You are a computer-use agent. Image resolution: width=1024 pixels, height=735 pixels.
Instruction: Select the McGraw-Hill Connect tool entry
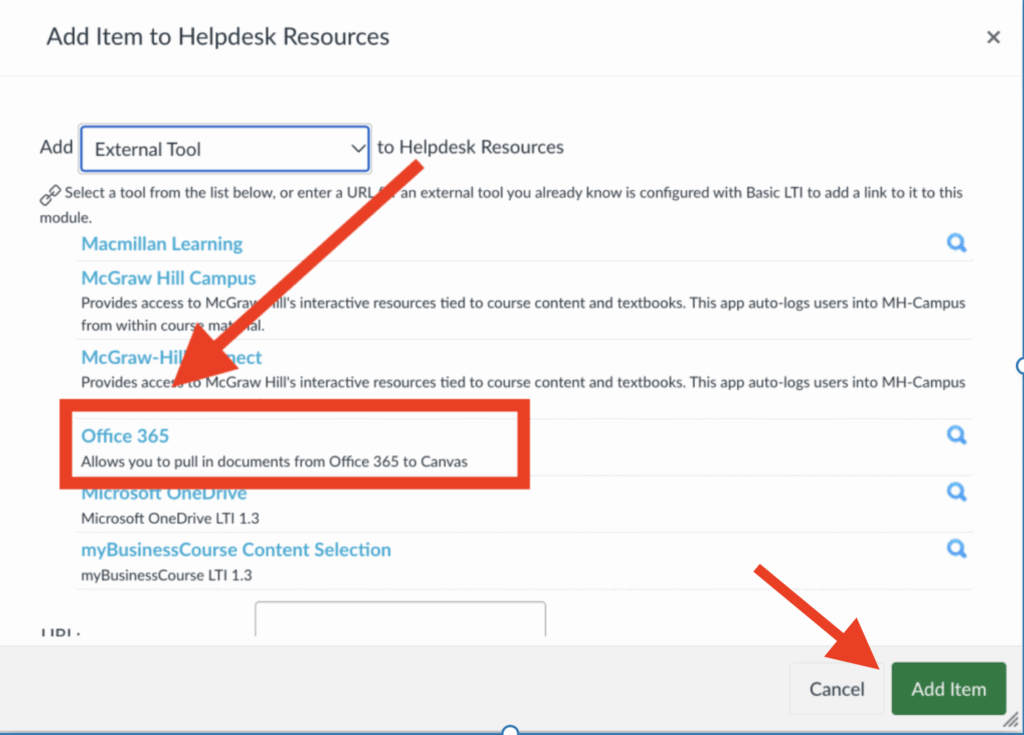tap(170, 357)
